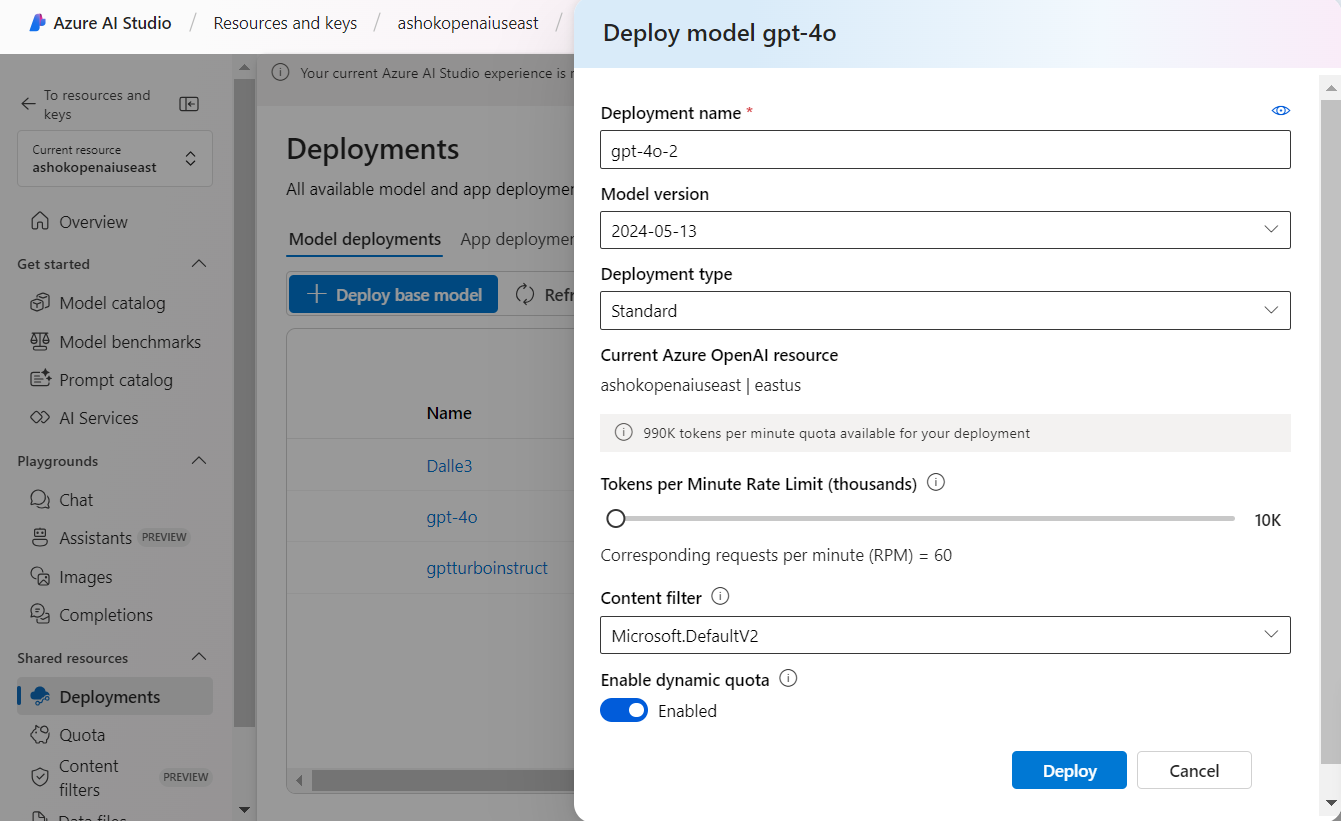Click the Deployments cloud icon

click(40, 696)
